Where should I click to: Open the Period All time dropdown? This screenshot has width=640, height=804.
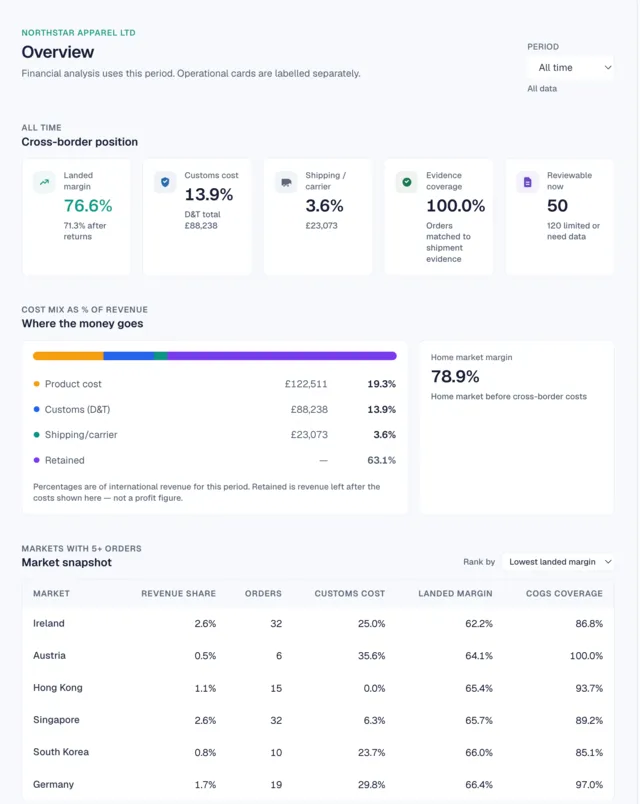coord(570,68)
